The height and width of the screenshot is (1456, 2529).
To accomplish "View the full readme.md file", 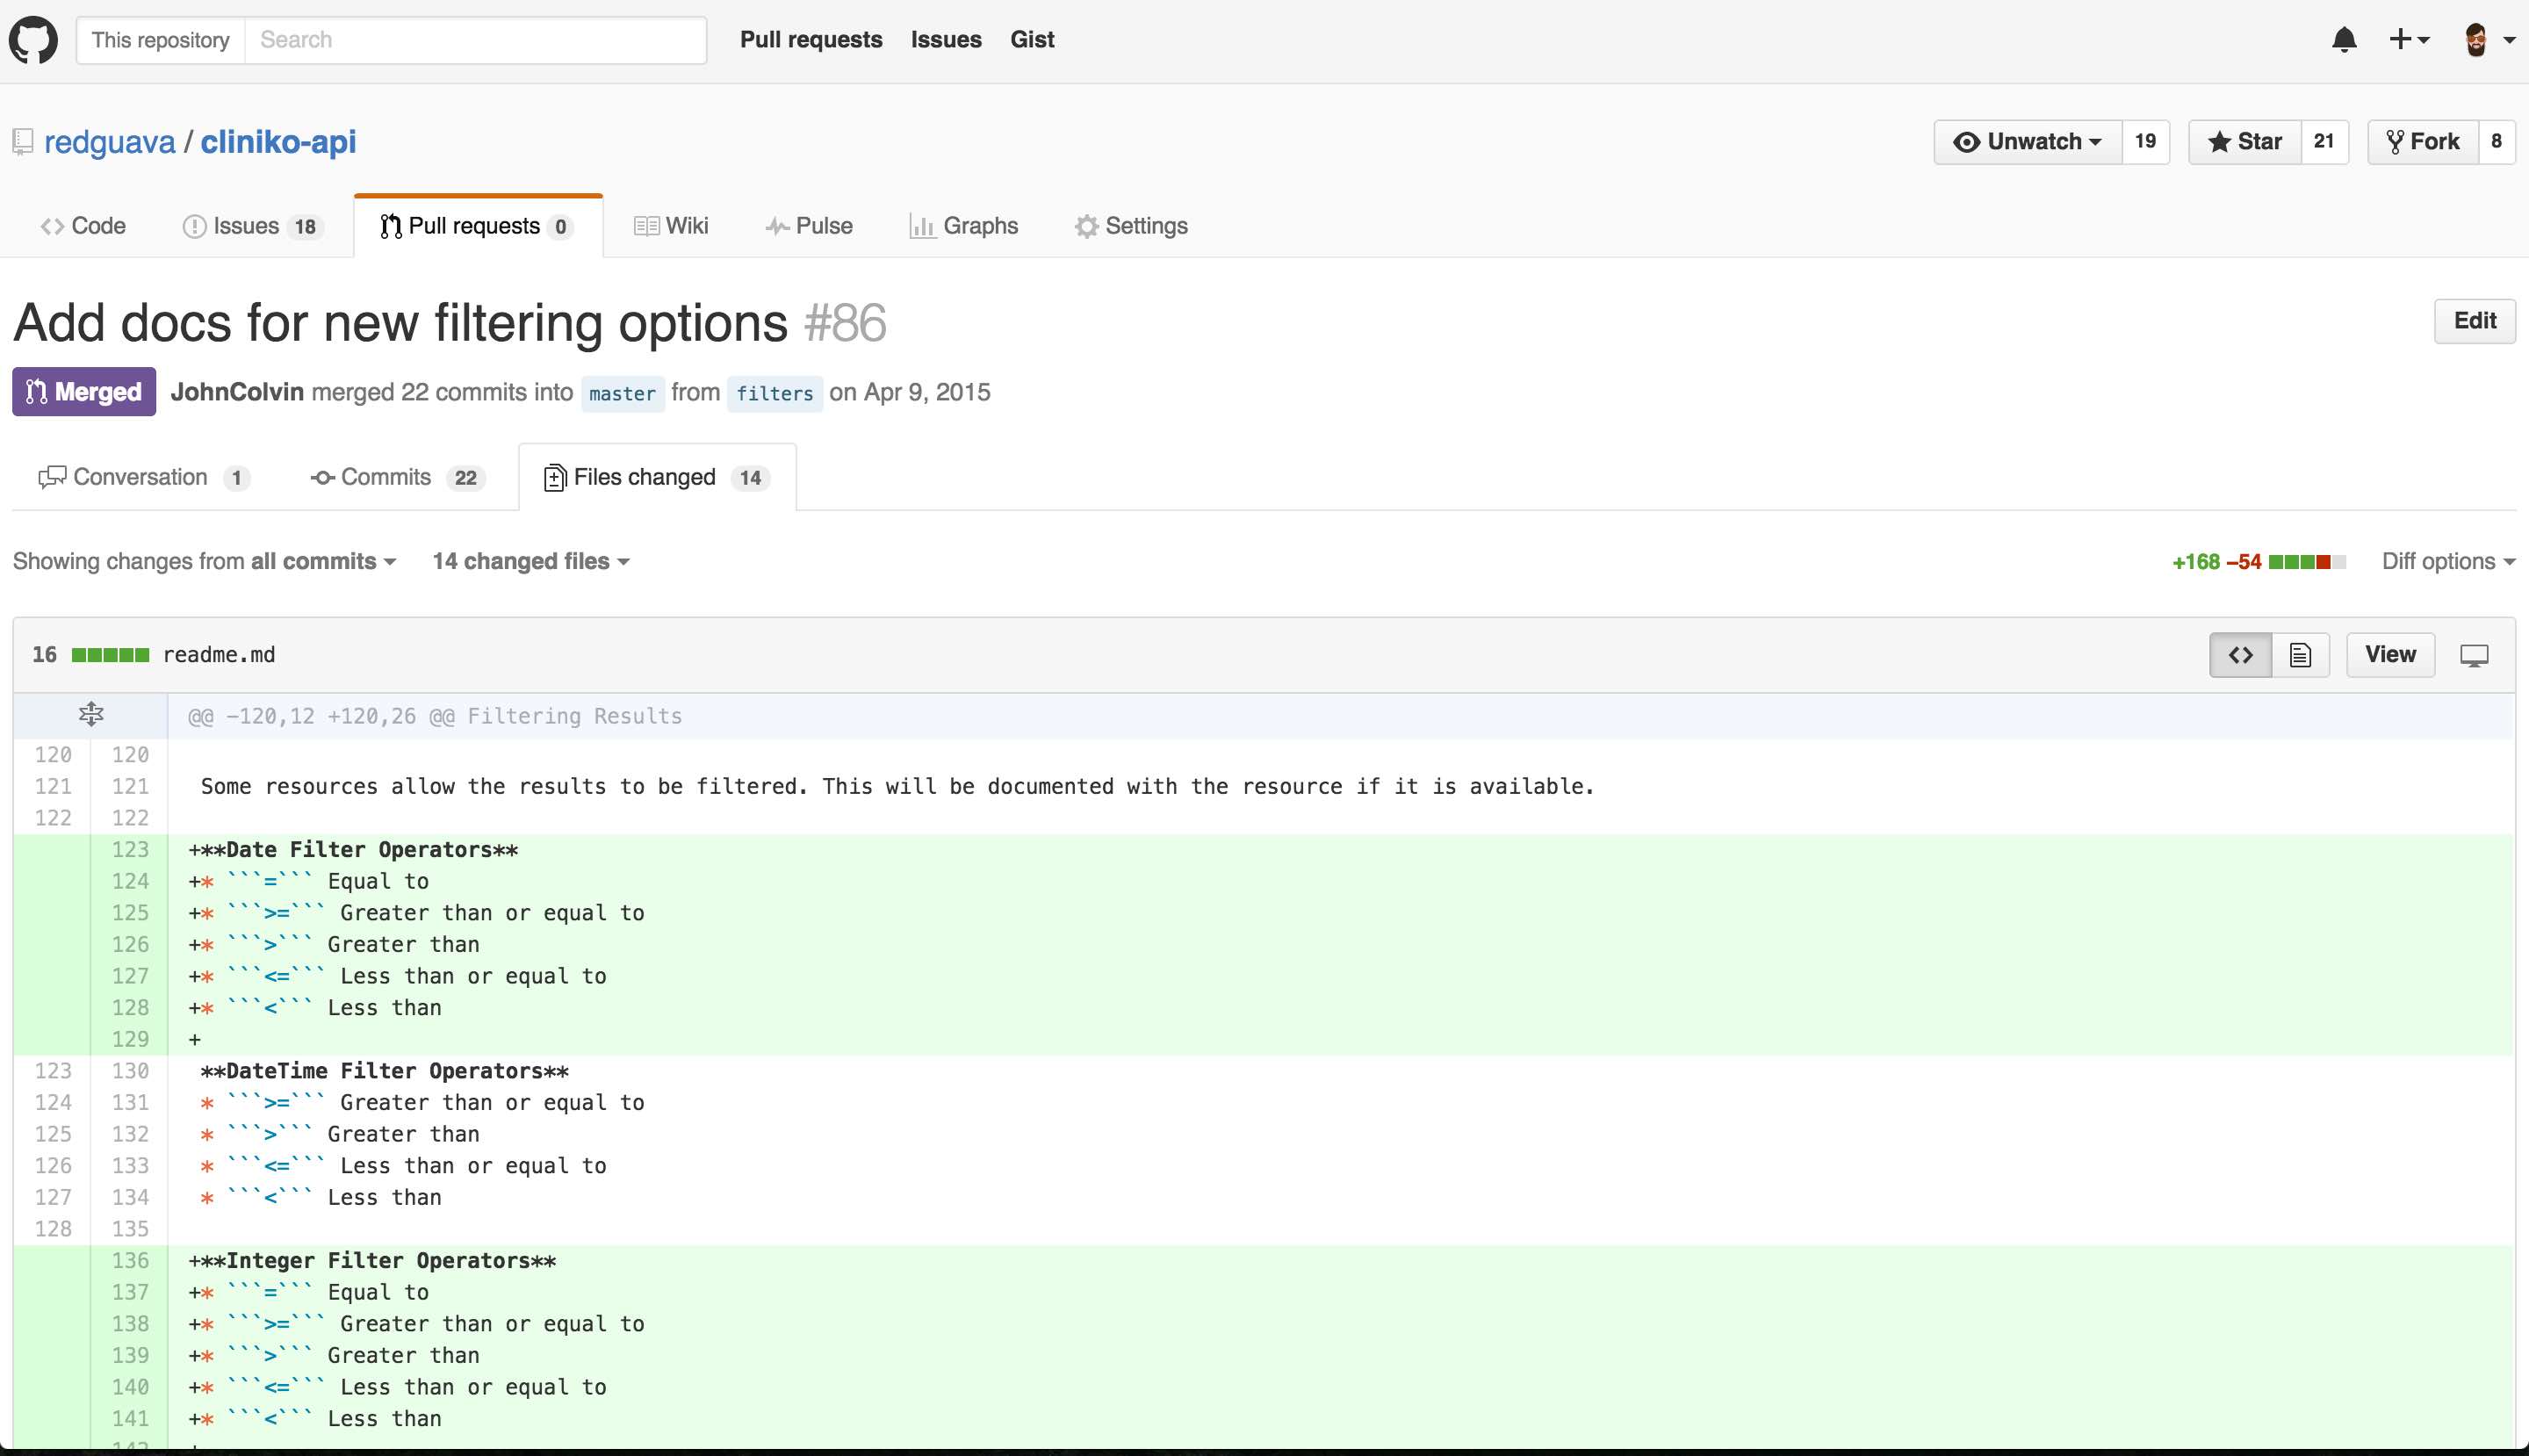I will [2390, 655].
